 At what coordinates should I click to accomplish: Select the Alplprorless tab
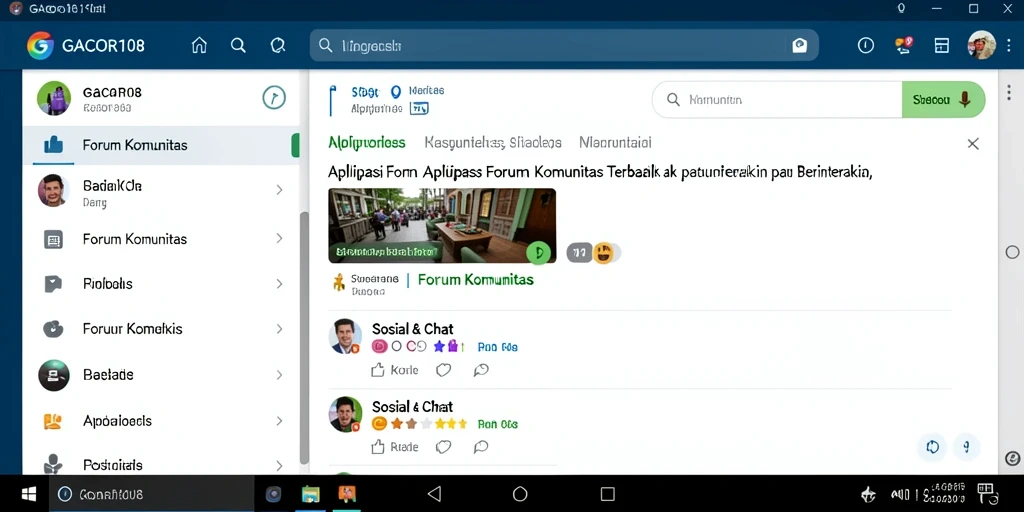tap(367, 142)
